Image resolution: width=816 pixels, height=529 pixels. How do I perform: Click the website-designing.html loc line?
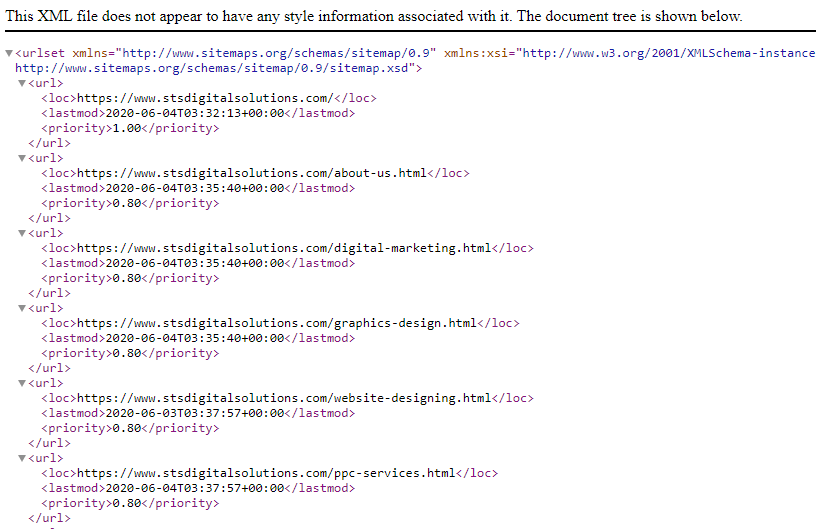pos(287,398)
